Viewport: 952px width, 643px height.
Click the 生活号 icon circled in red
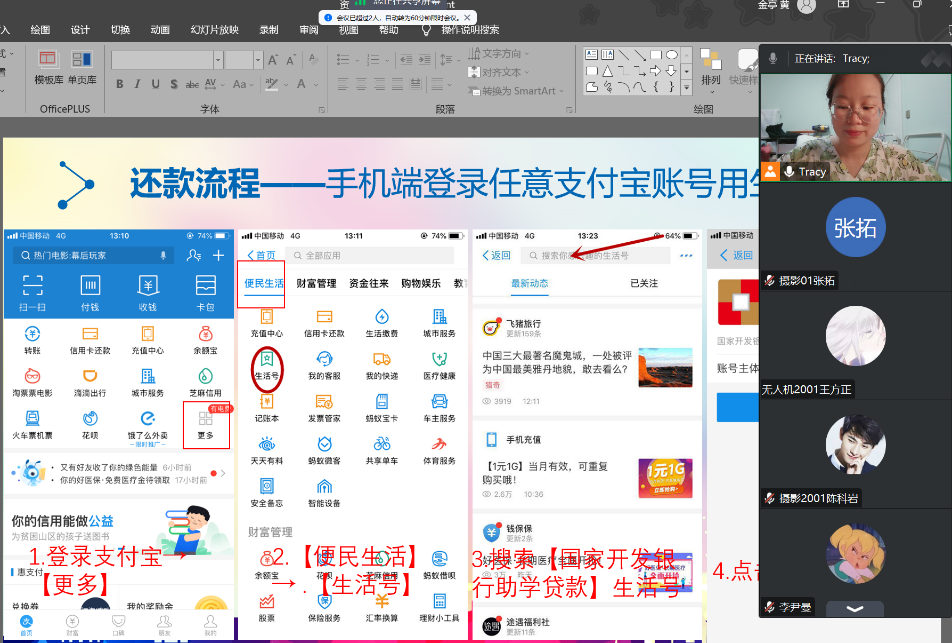click(x=266, y=365)
